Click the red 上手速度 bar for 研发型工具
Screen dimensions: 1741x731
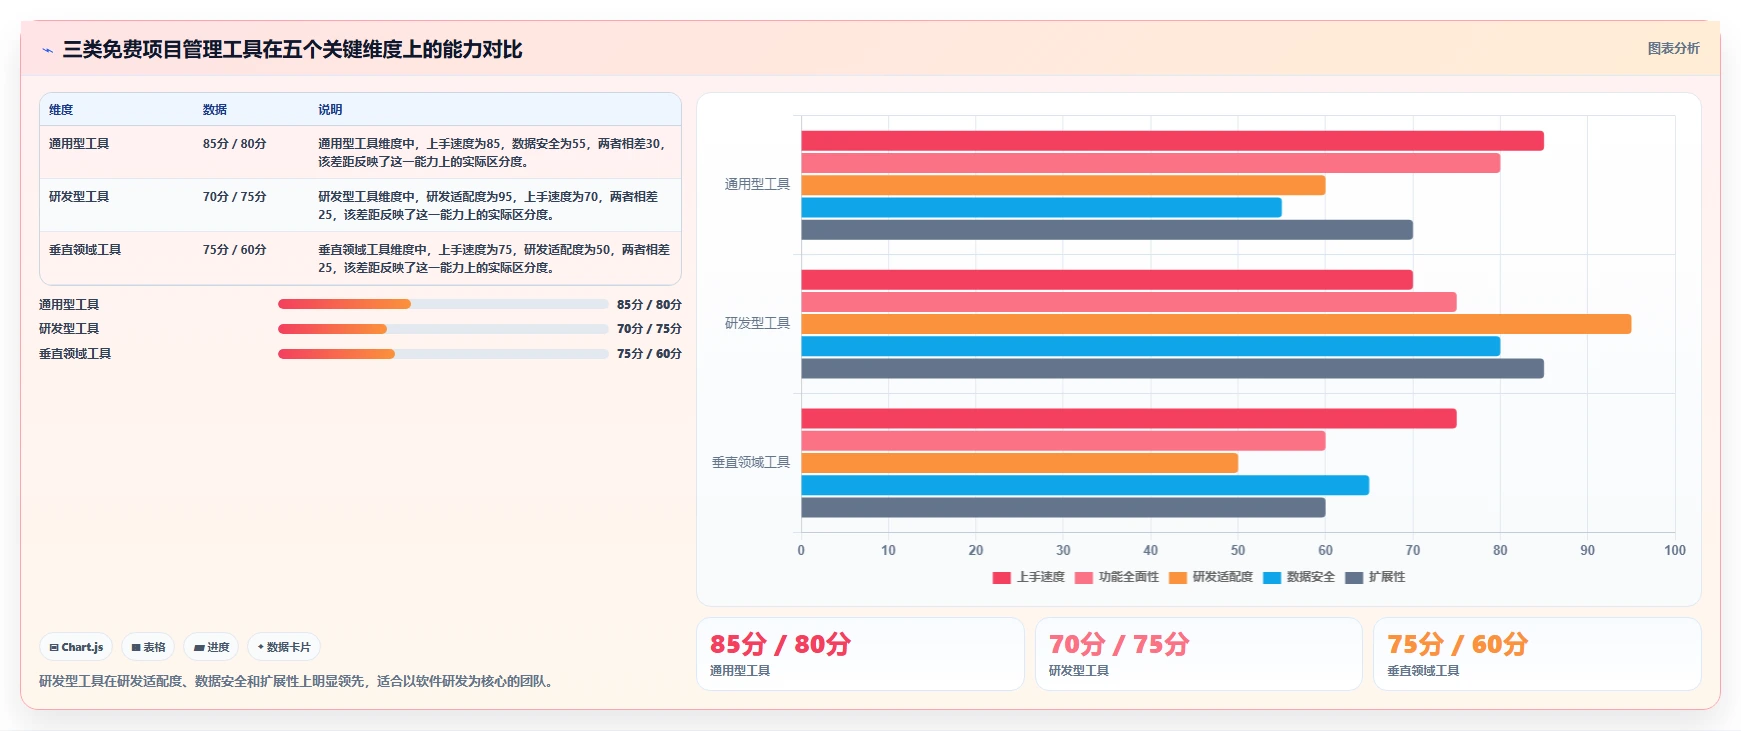point(1107,280)
